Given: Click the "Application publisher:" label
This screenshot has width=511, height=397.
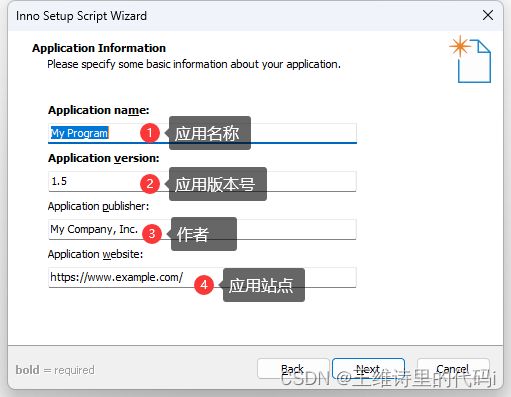Looking at the screenshot, I should [x=98, y=206].
